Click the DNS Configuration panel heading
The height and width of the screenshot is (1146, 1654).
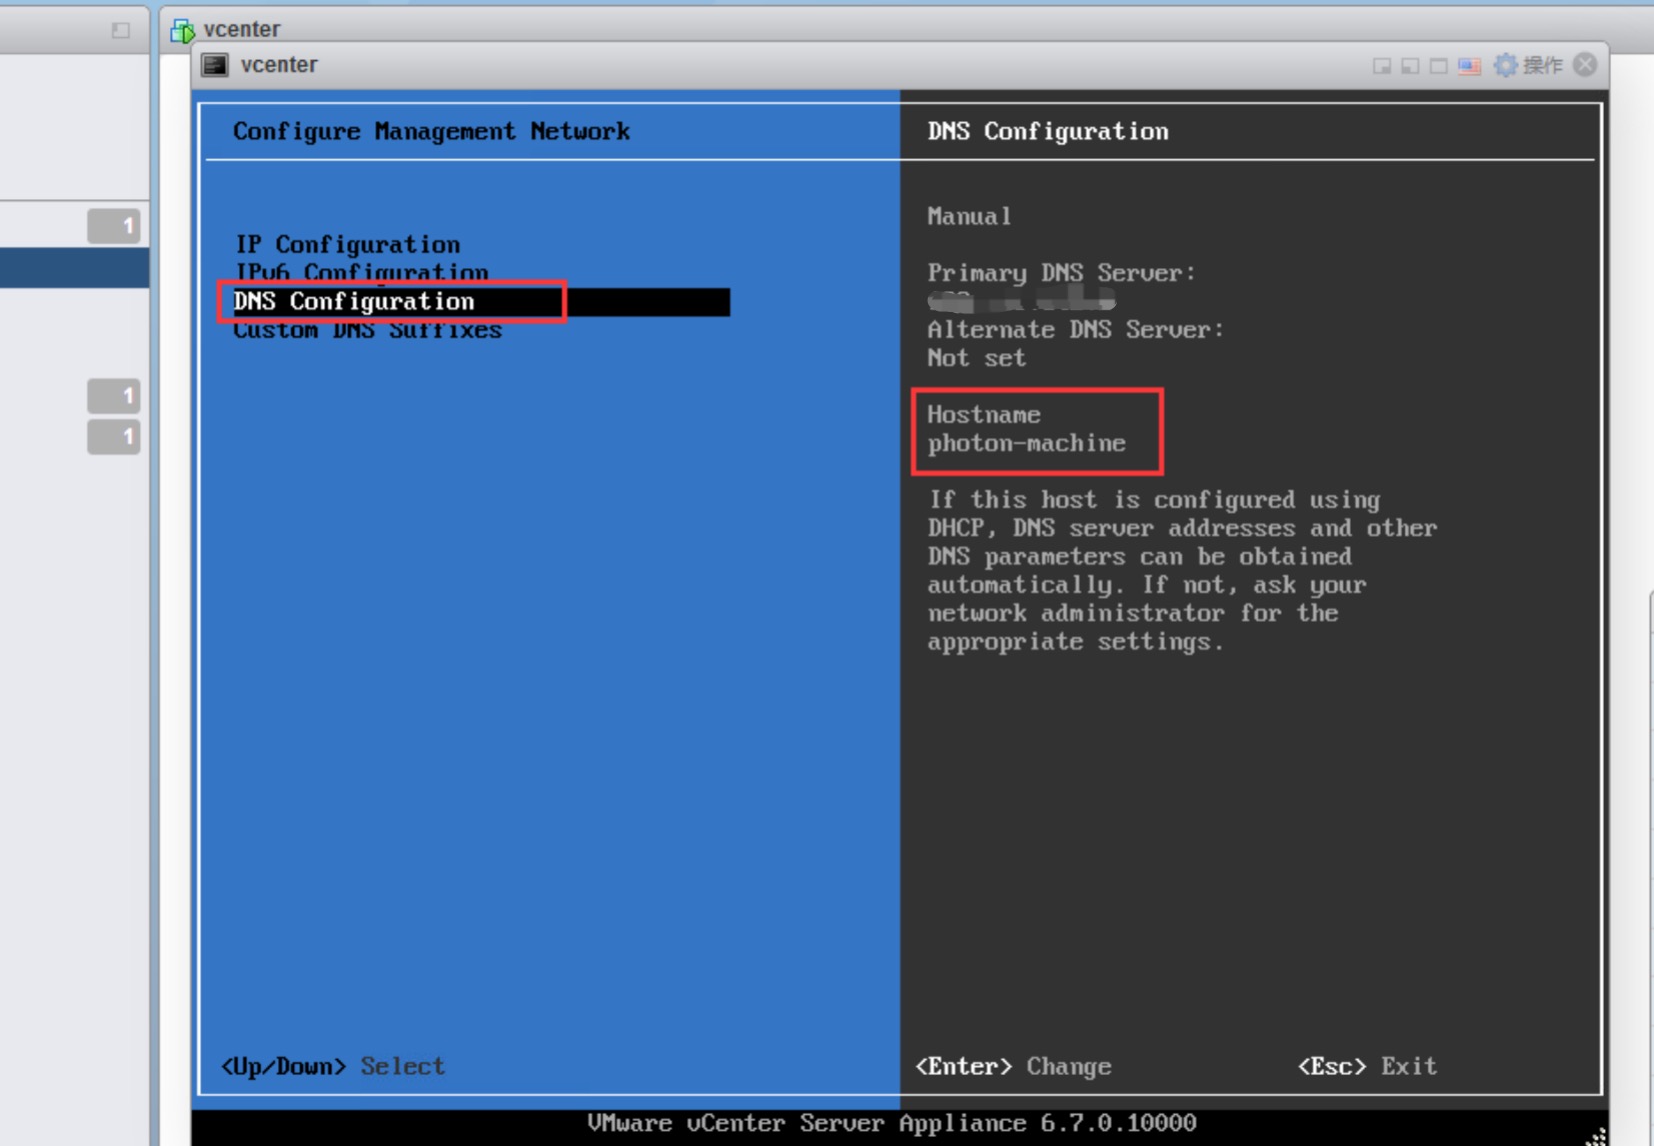tap(1047, 131)
